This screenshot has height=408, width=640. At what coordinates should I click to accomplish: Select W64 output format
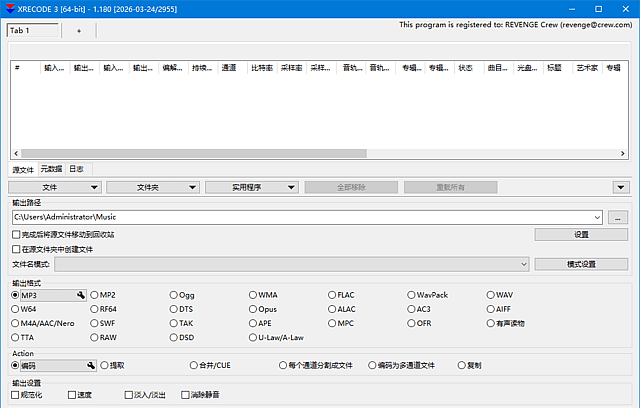coord(24,309)
